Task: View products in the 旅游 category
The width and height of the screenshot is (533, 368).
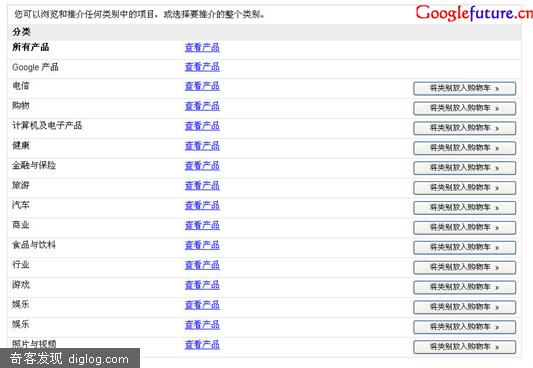Action: point(202,186)
